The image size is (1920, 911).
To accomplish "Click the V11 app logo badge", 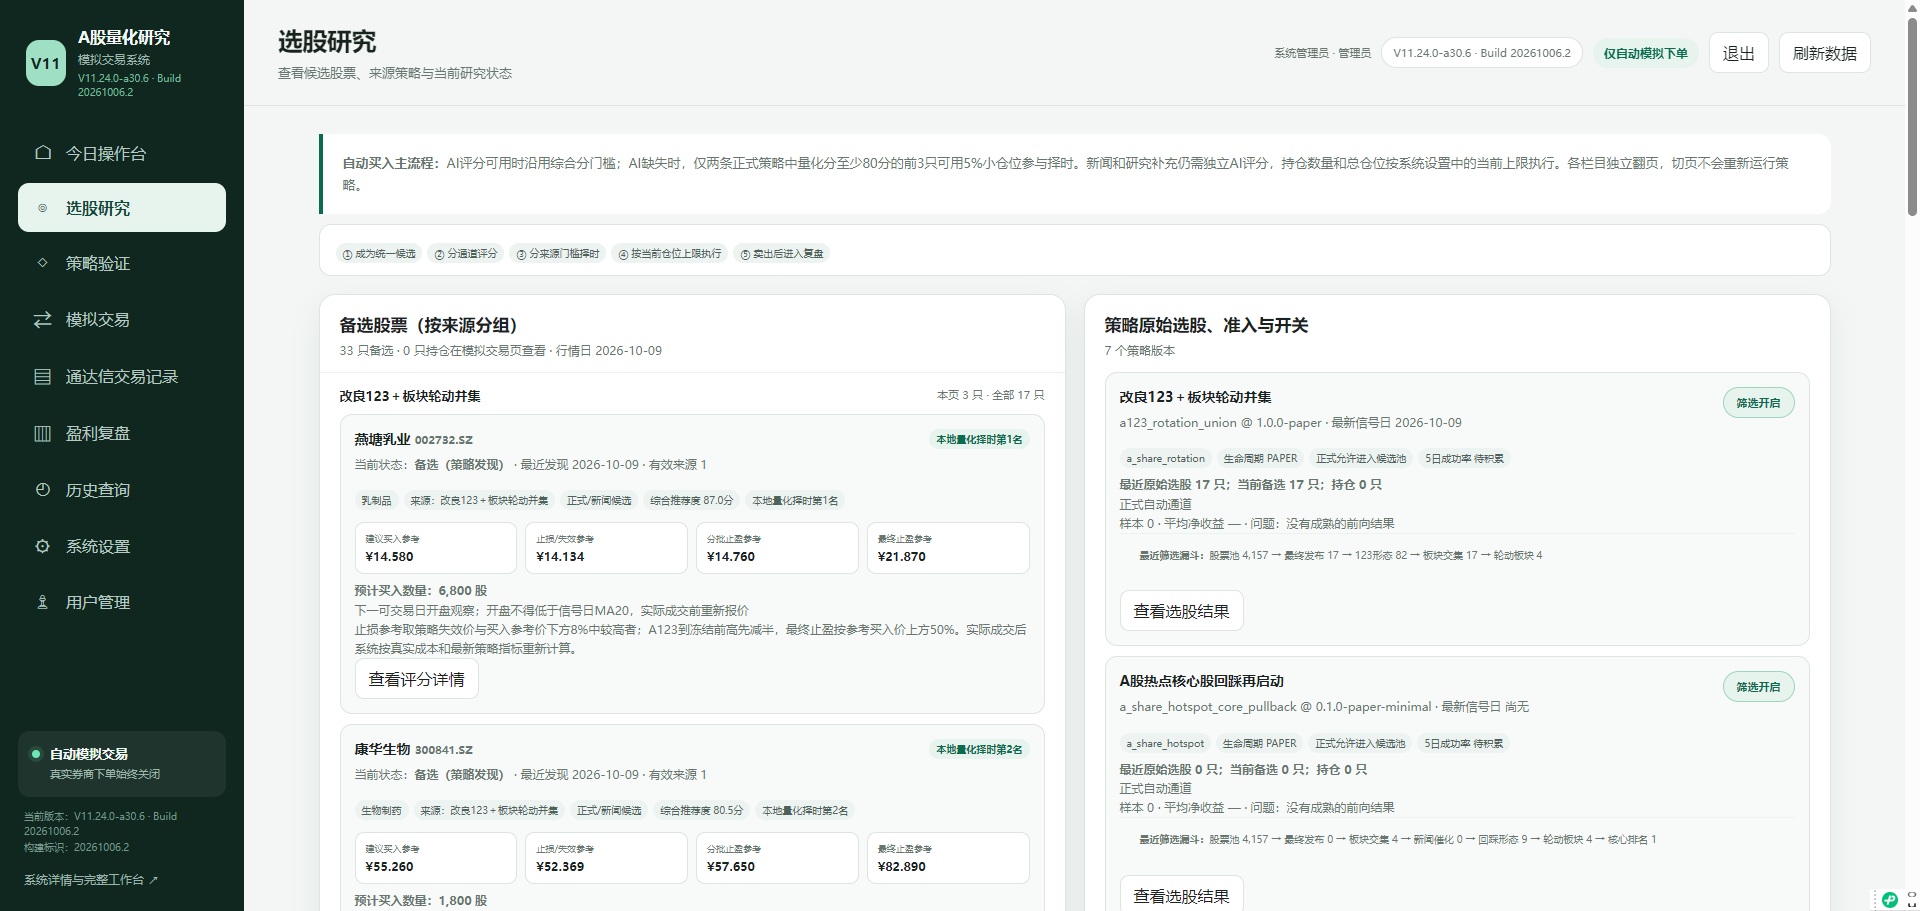I will point(46,63).
